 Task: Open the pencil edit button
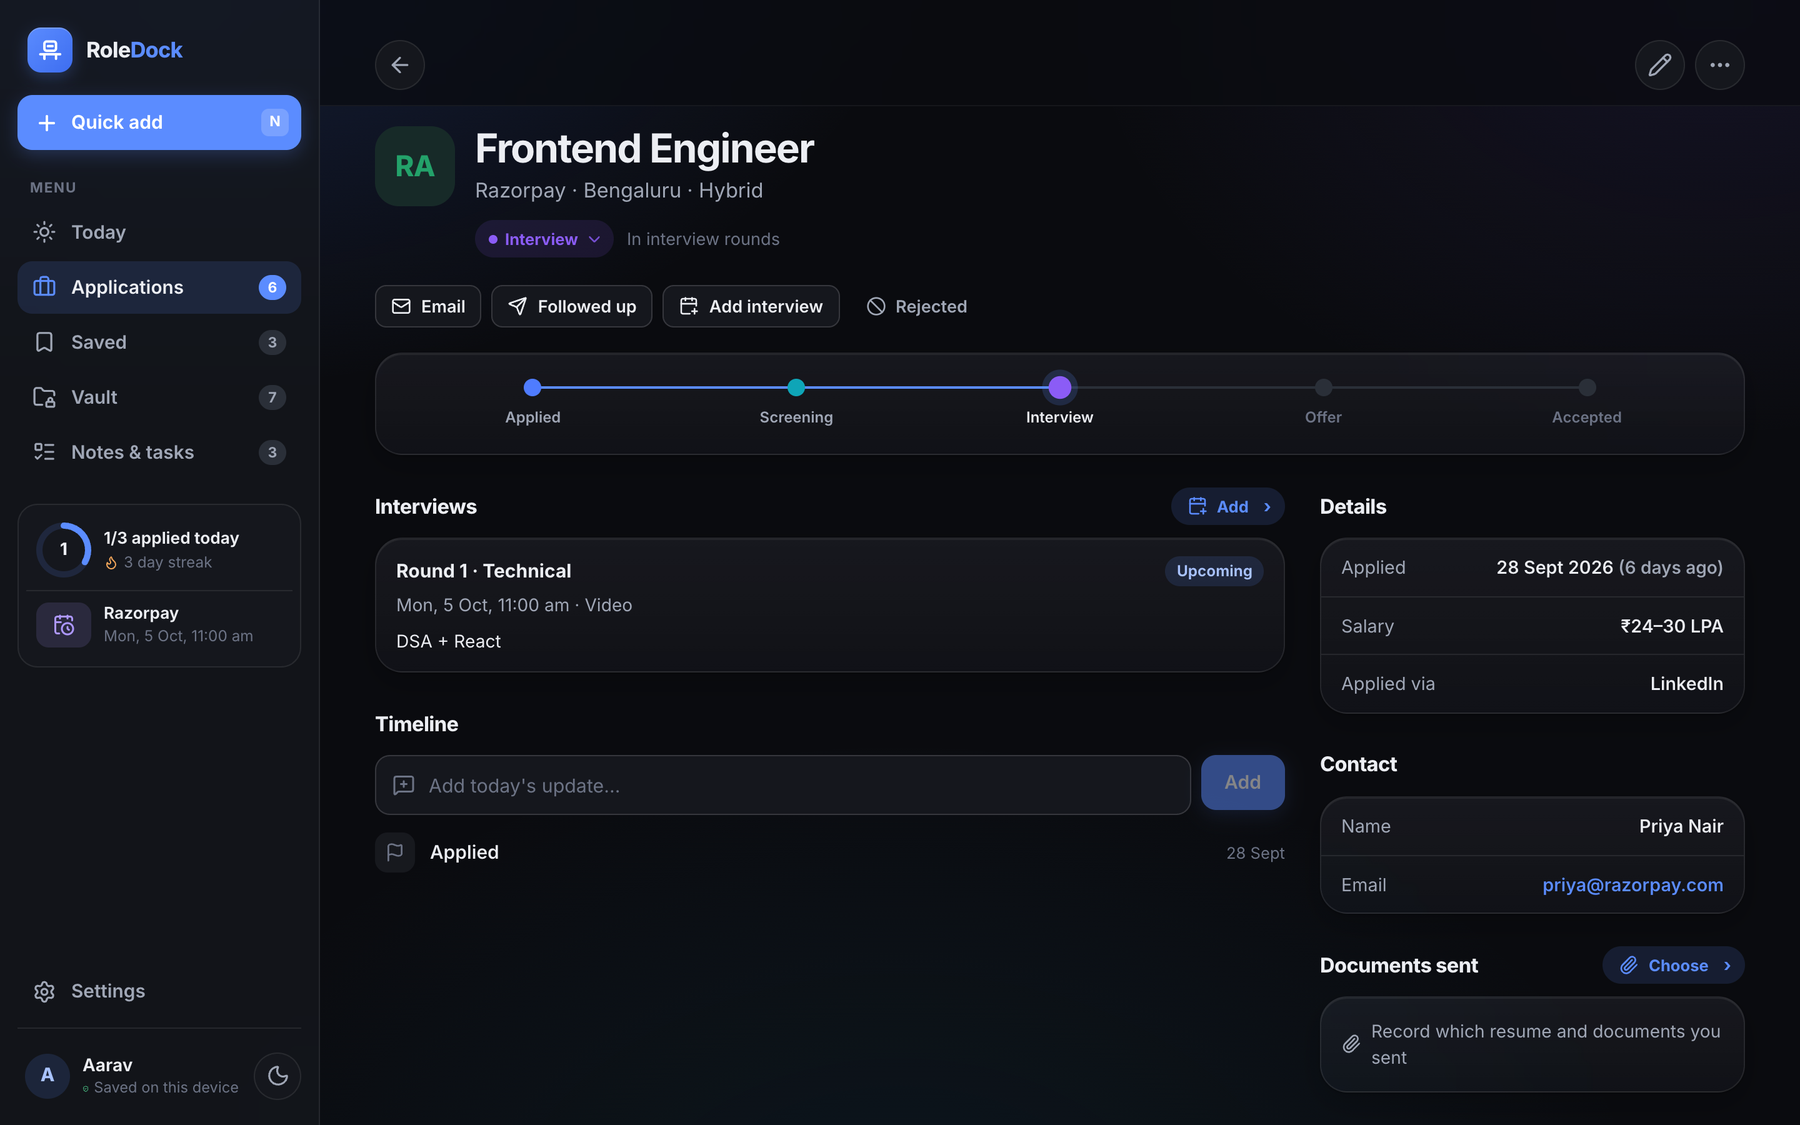click(x=1660, y=65)
